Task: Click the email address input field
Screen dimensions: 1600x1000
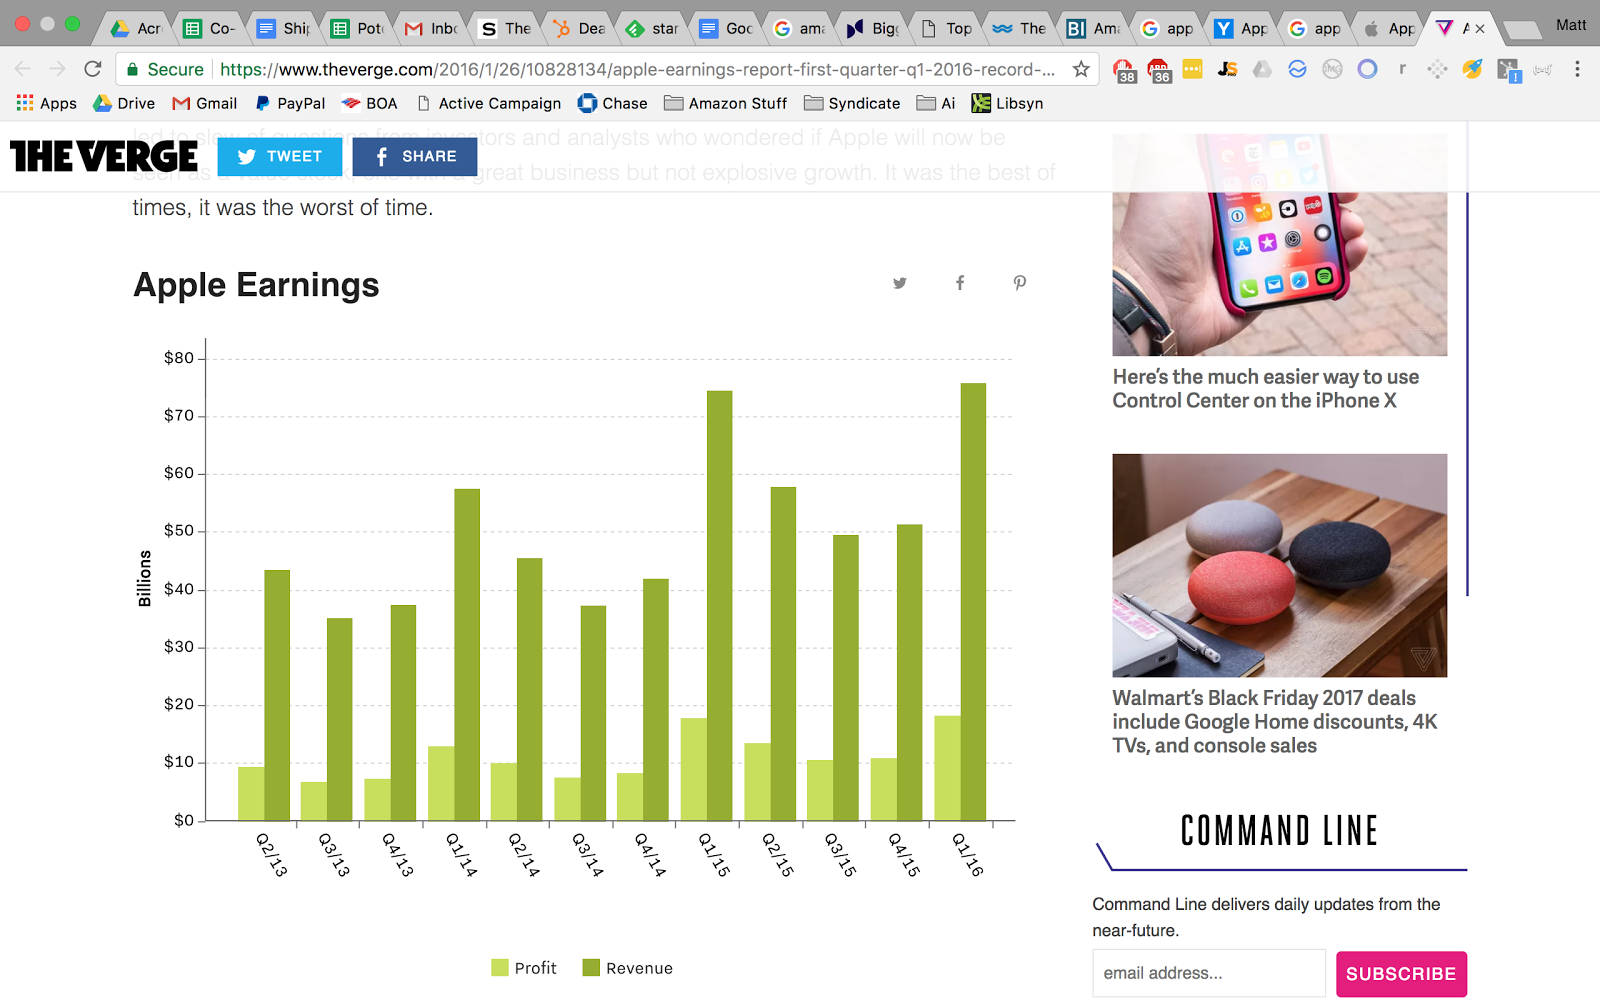Action: (1209, 973)
